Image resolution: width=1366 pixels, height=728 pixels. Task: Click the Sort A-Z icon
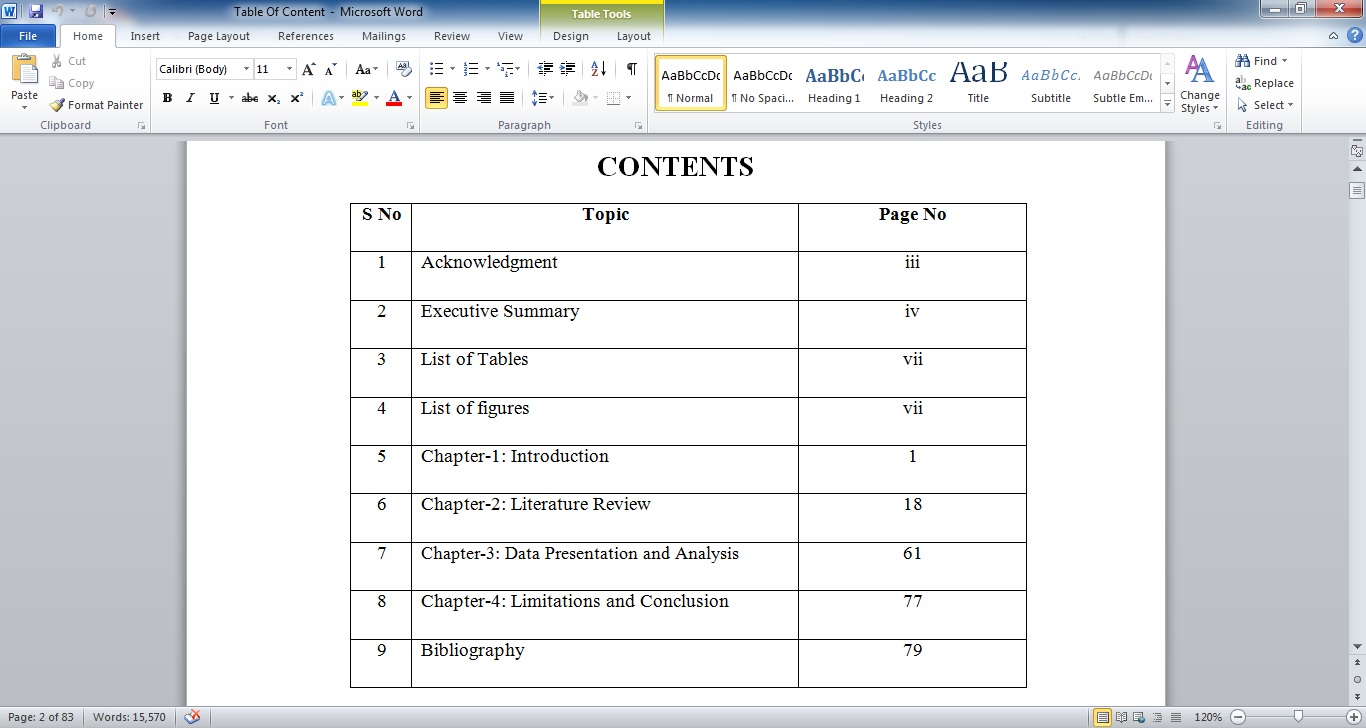599,69
